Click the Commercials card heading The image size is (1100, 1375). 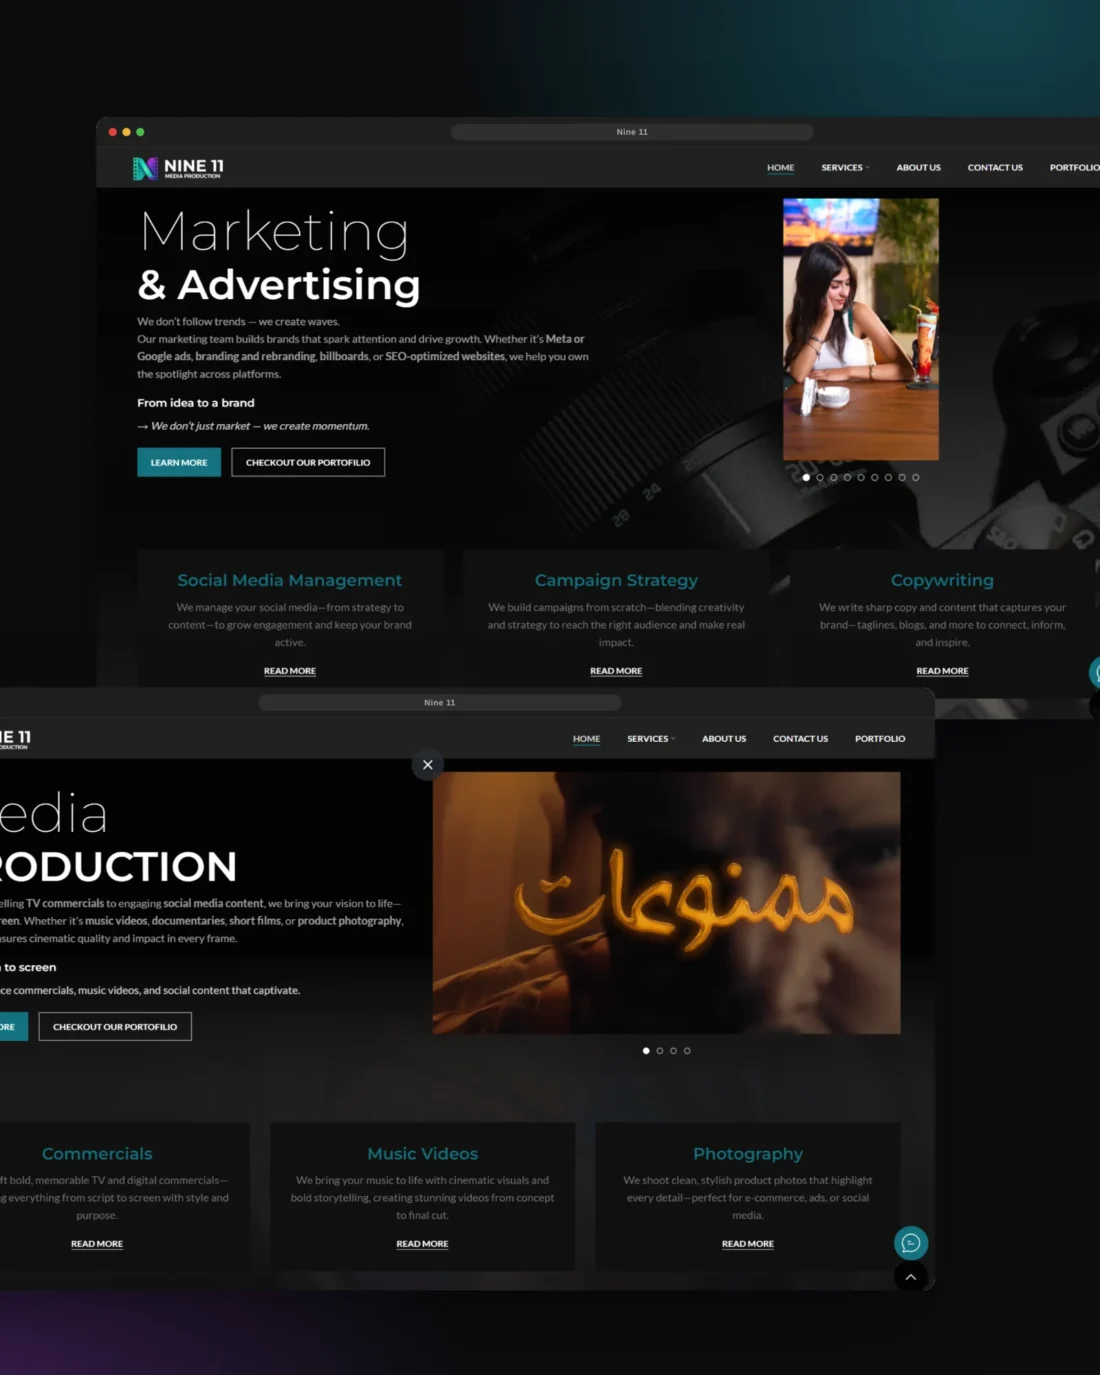coord(97,1154)
